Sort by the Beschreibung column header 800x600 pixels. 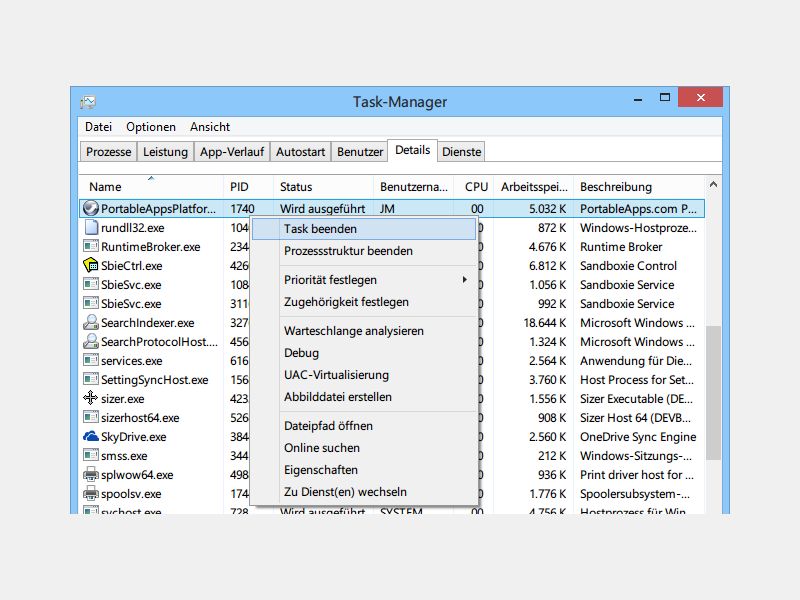click(639, 187)
